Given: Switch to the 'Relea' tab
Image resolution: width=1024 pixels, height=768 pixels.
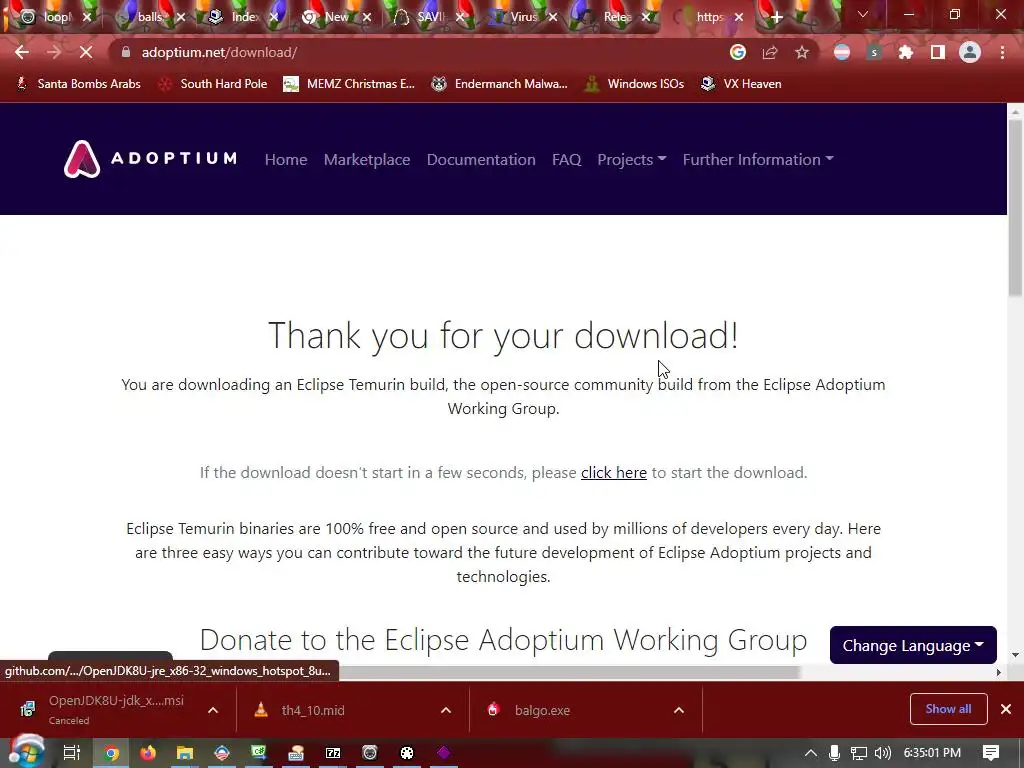Looking at the screenshot, I should pyautogui.click(x=616, y=17).
